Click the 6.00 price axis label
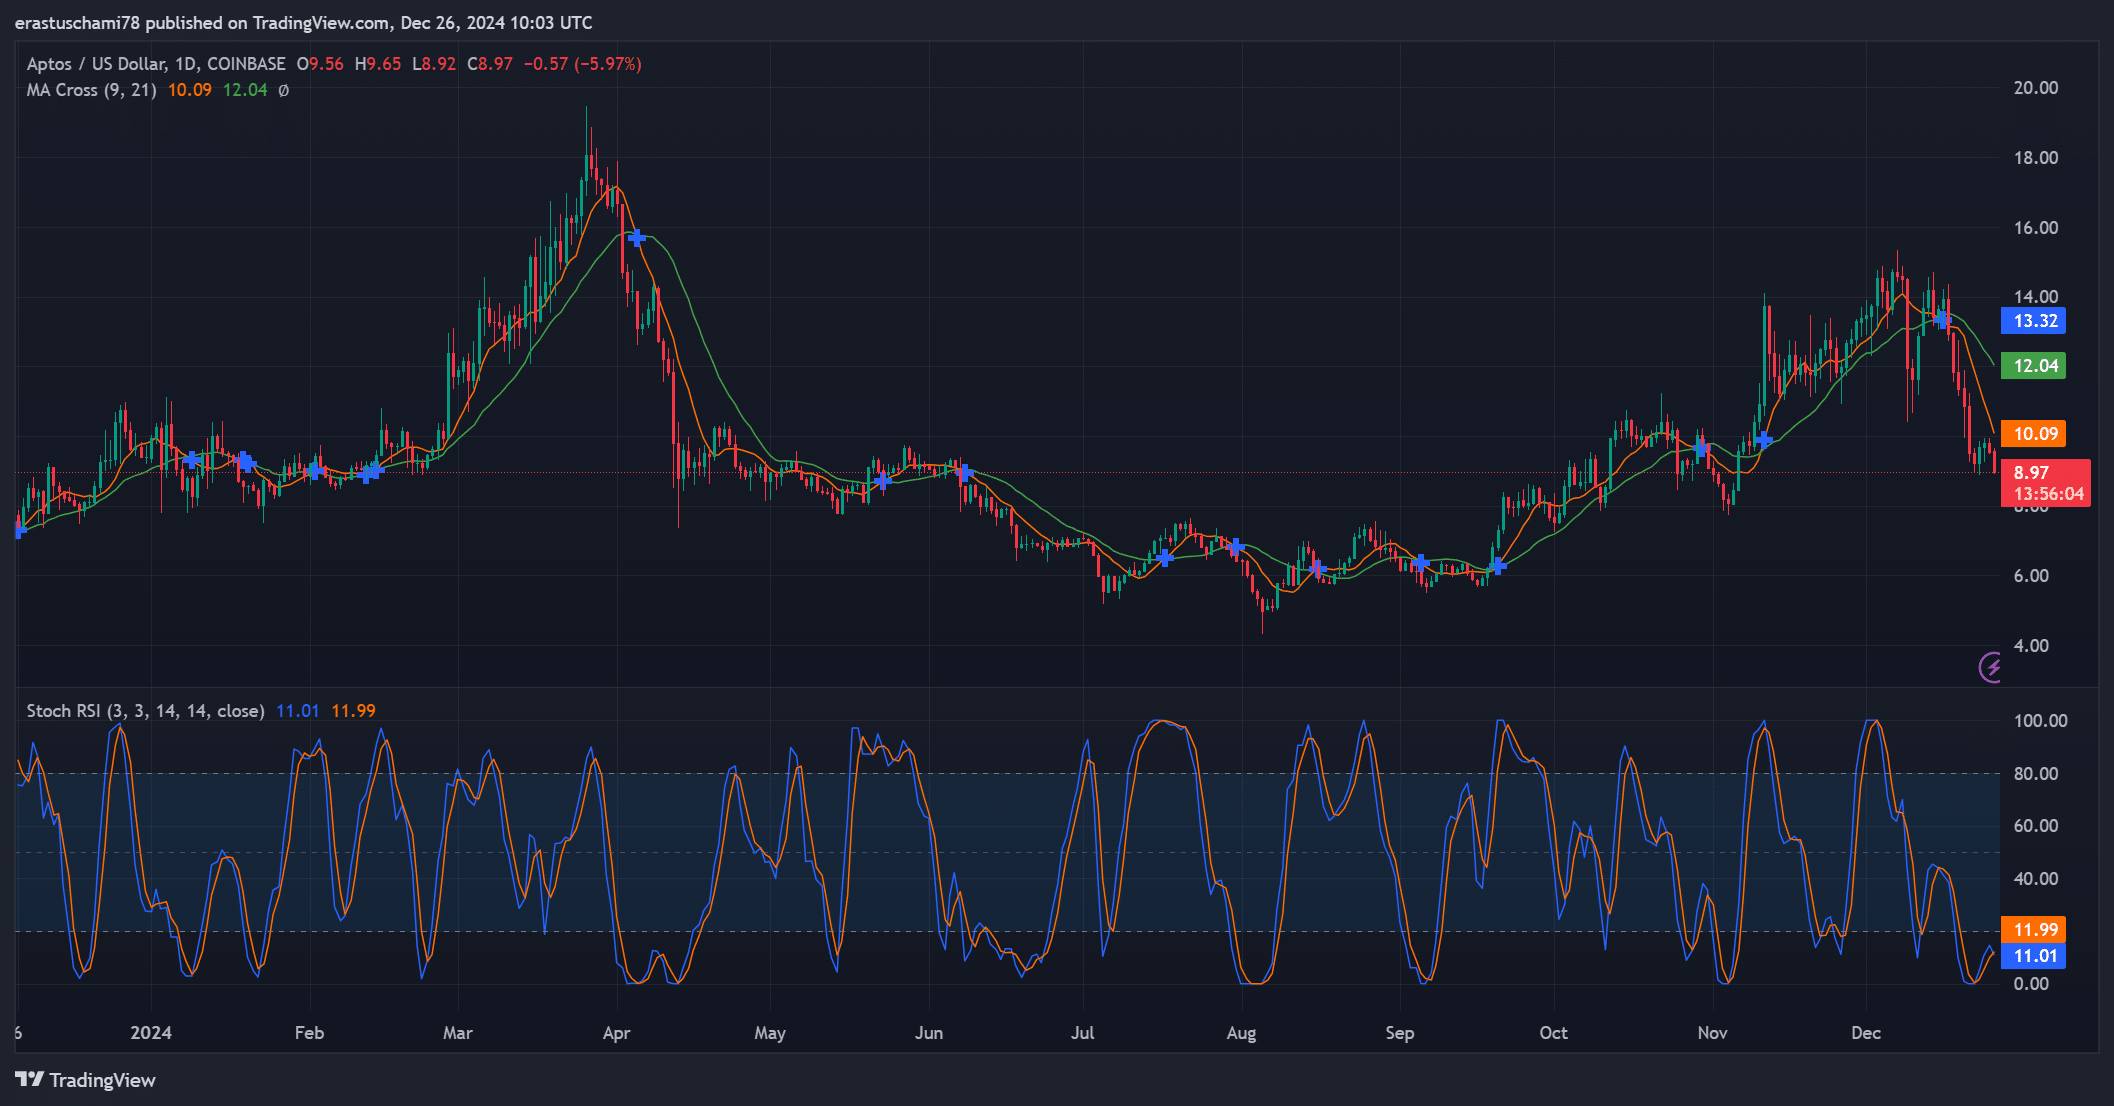 pos(2031,576)
